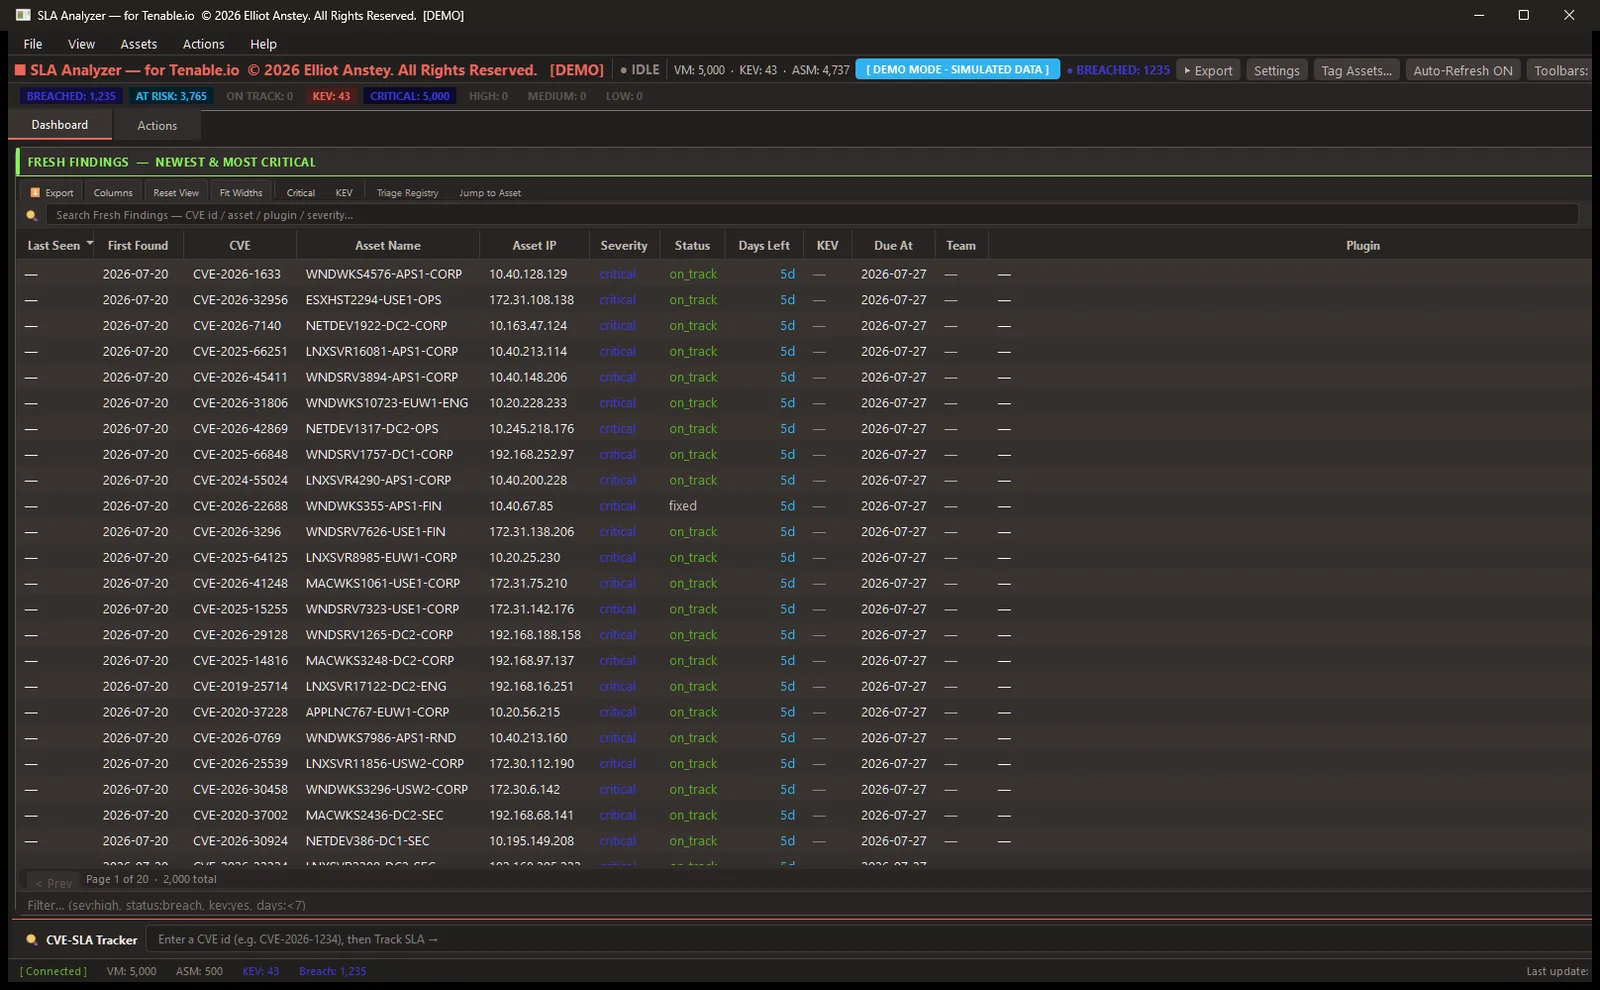This screenshot has width=1600, height=990.
Task: Sort by CVE column header
Action: tap(240, 245)
